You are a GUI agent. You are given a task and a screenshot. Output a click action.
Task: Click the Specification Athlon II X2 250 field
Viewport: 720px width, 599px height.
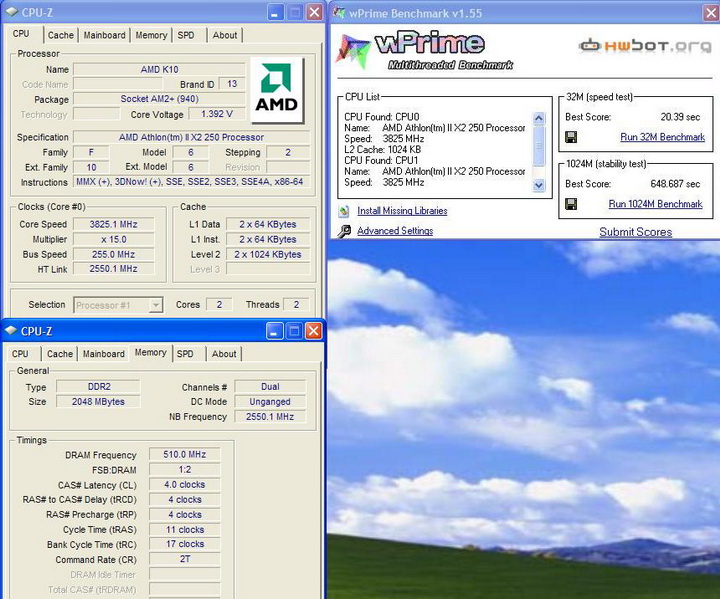tap(191, 137)
